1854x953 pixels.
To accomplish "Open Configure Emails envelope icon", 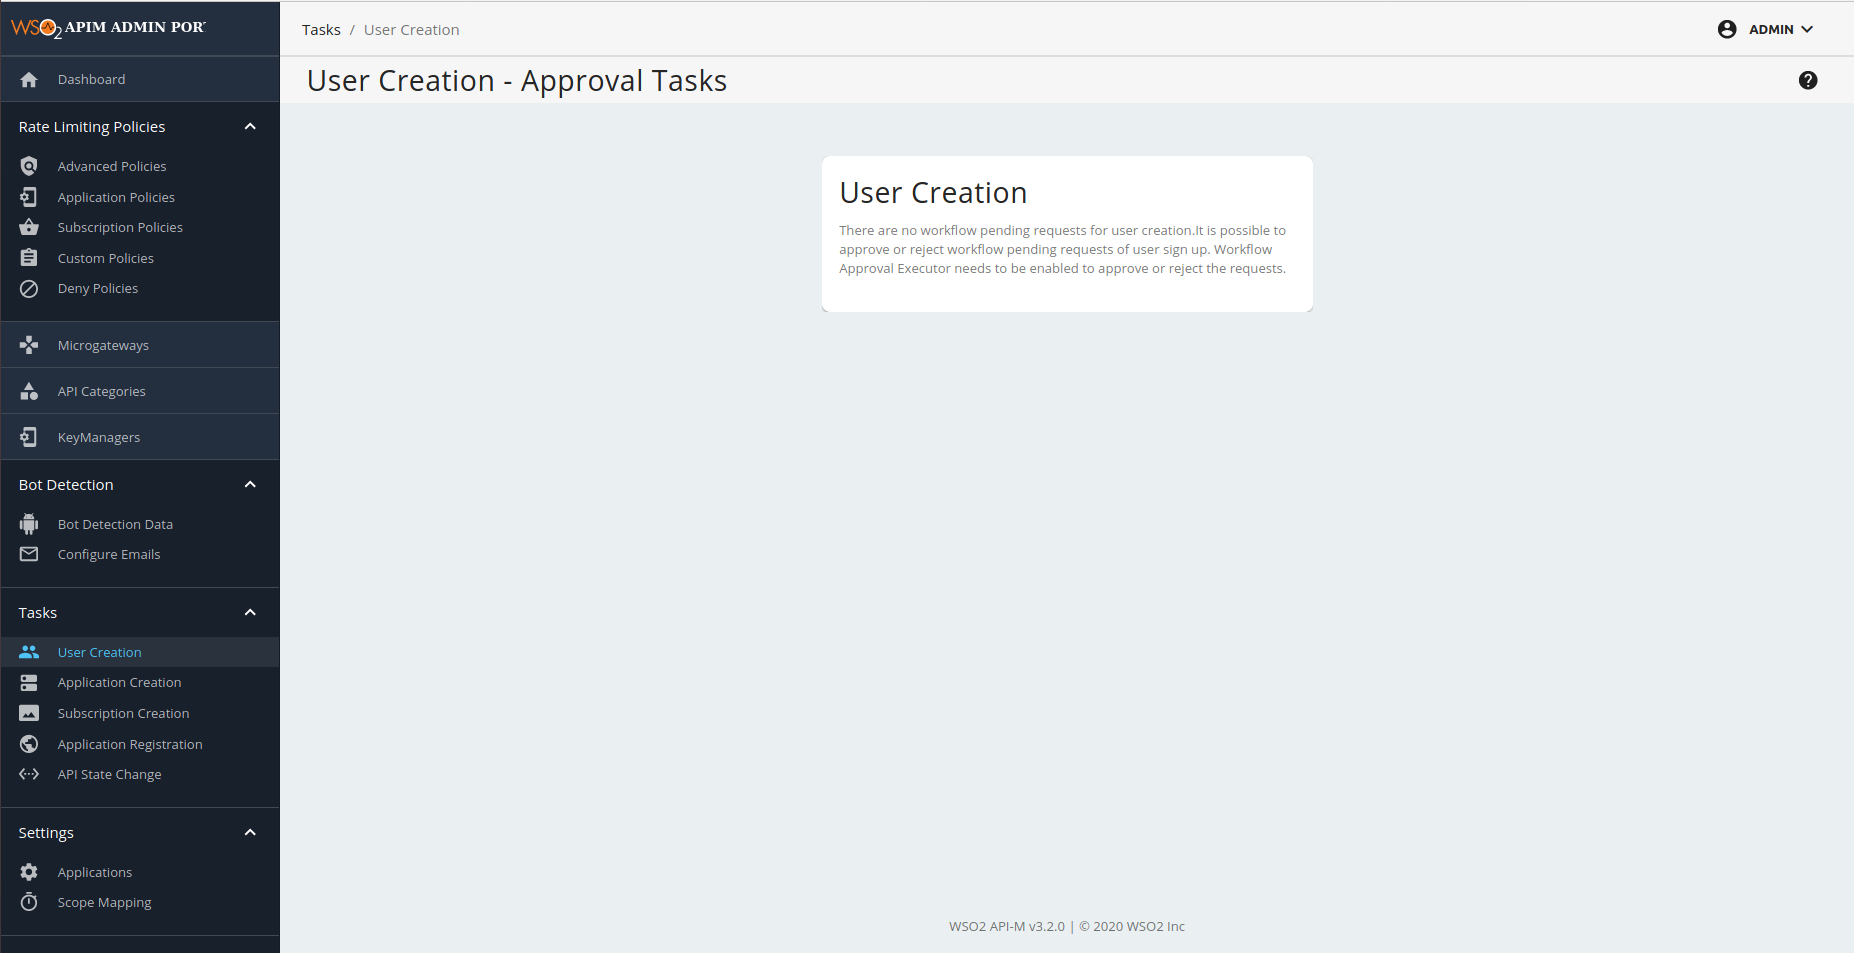I will [x=29, y=554].
